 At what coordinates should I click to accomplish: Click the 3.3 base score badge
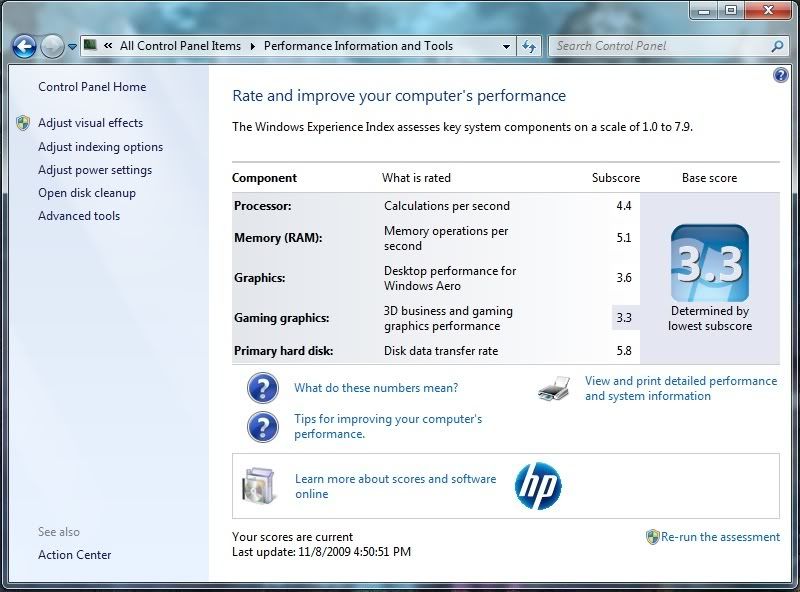coord(709,263)
